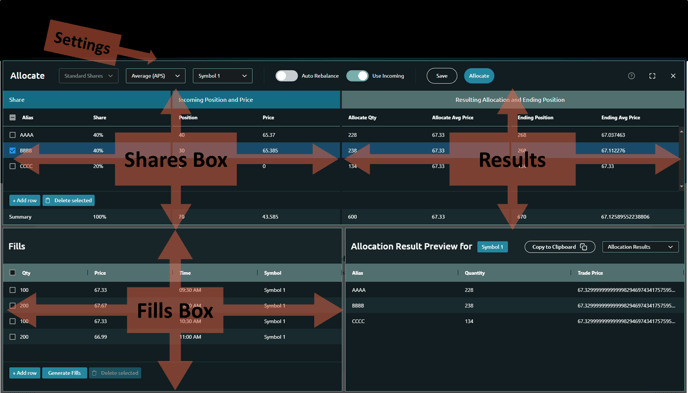Toggle select-all checkbox in Alias header

pos(12,118)
